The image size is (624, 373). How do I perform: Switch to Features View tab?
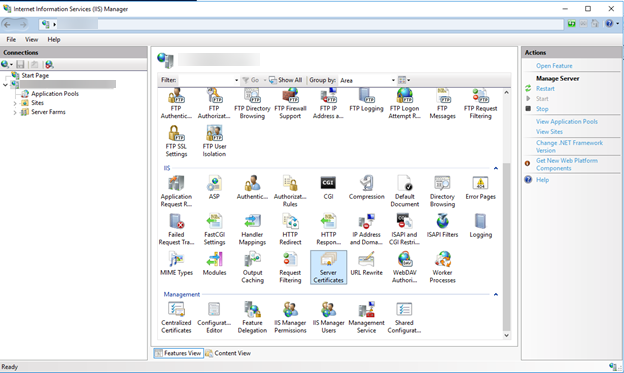(178, 353)
